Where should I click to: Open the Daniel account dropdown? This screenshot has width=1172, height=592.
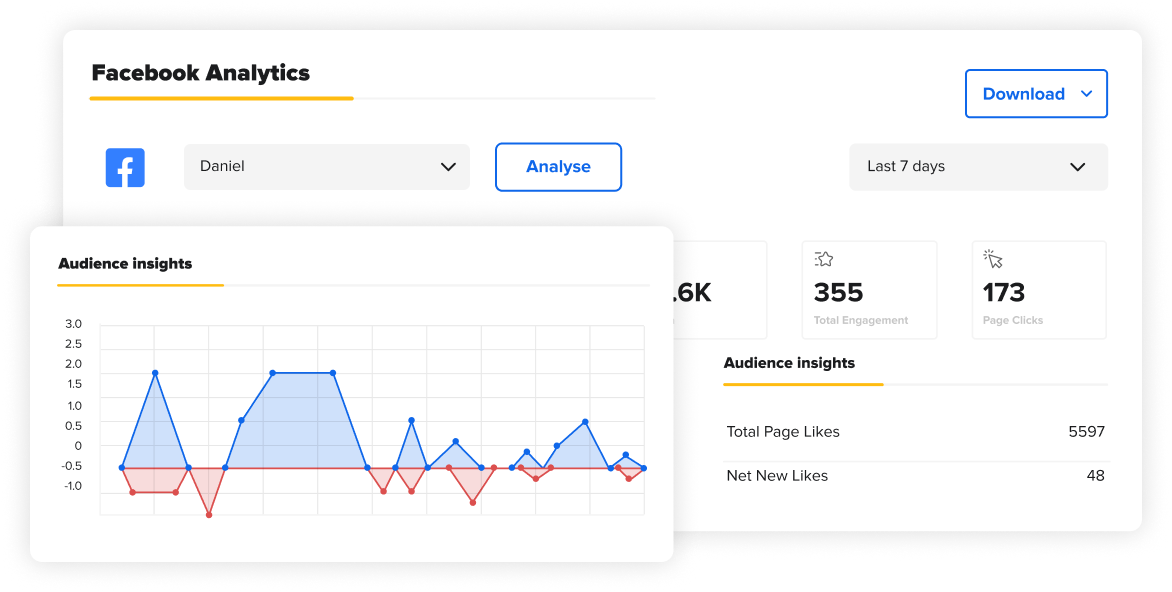(327, 167)
